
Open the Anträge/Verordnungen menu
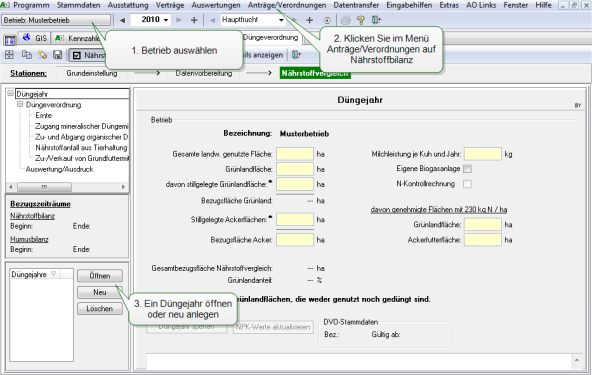287,5
